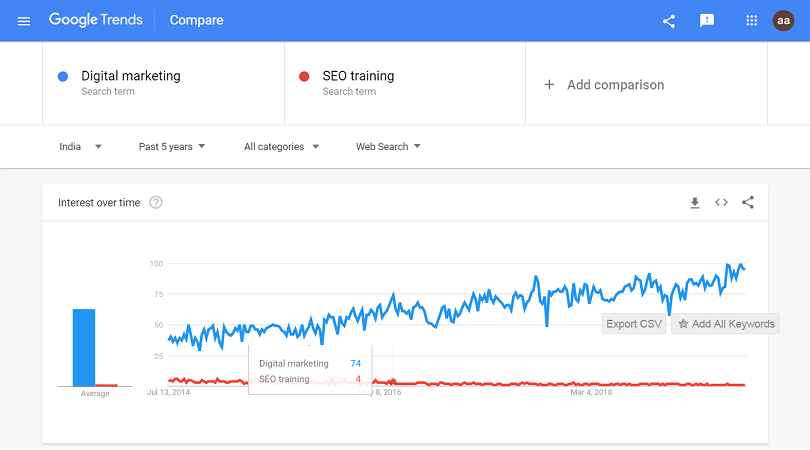Open the Past 5 years dropdown
Image resolution: width=810 pixels, height=450 pixels.
(x=172, y=147)
